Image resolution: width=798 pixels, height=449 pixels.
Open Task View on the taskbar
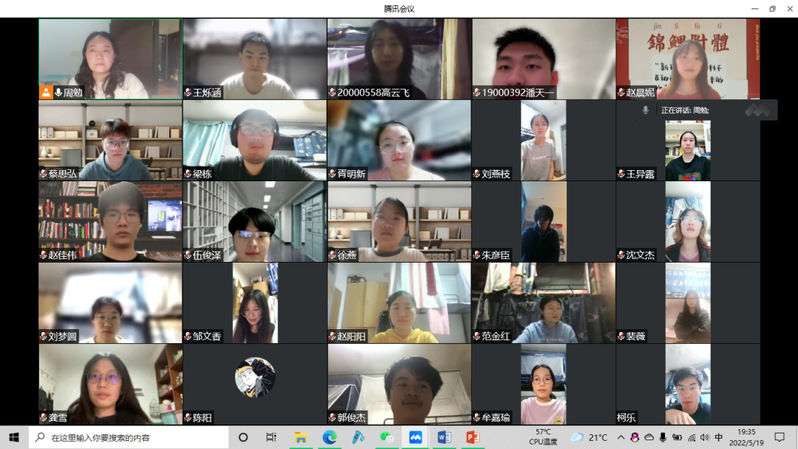pyautogui.click(x=271, y=437)
